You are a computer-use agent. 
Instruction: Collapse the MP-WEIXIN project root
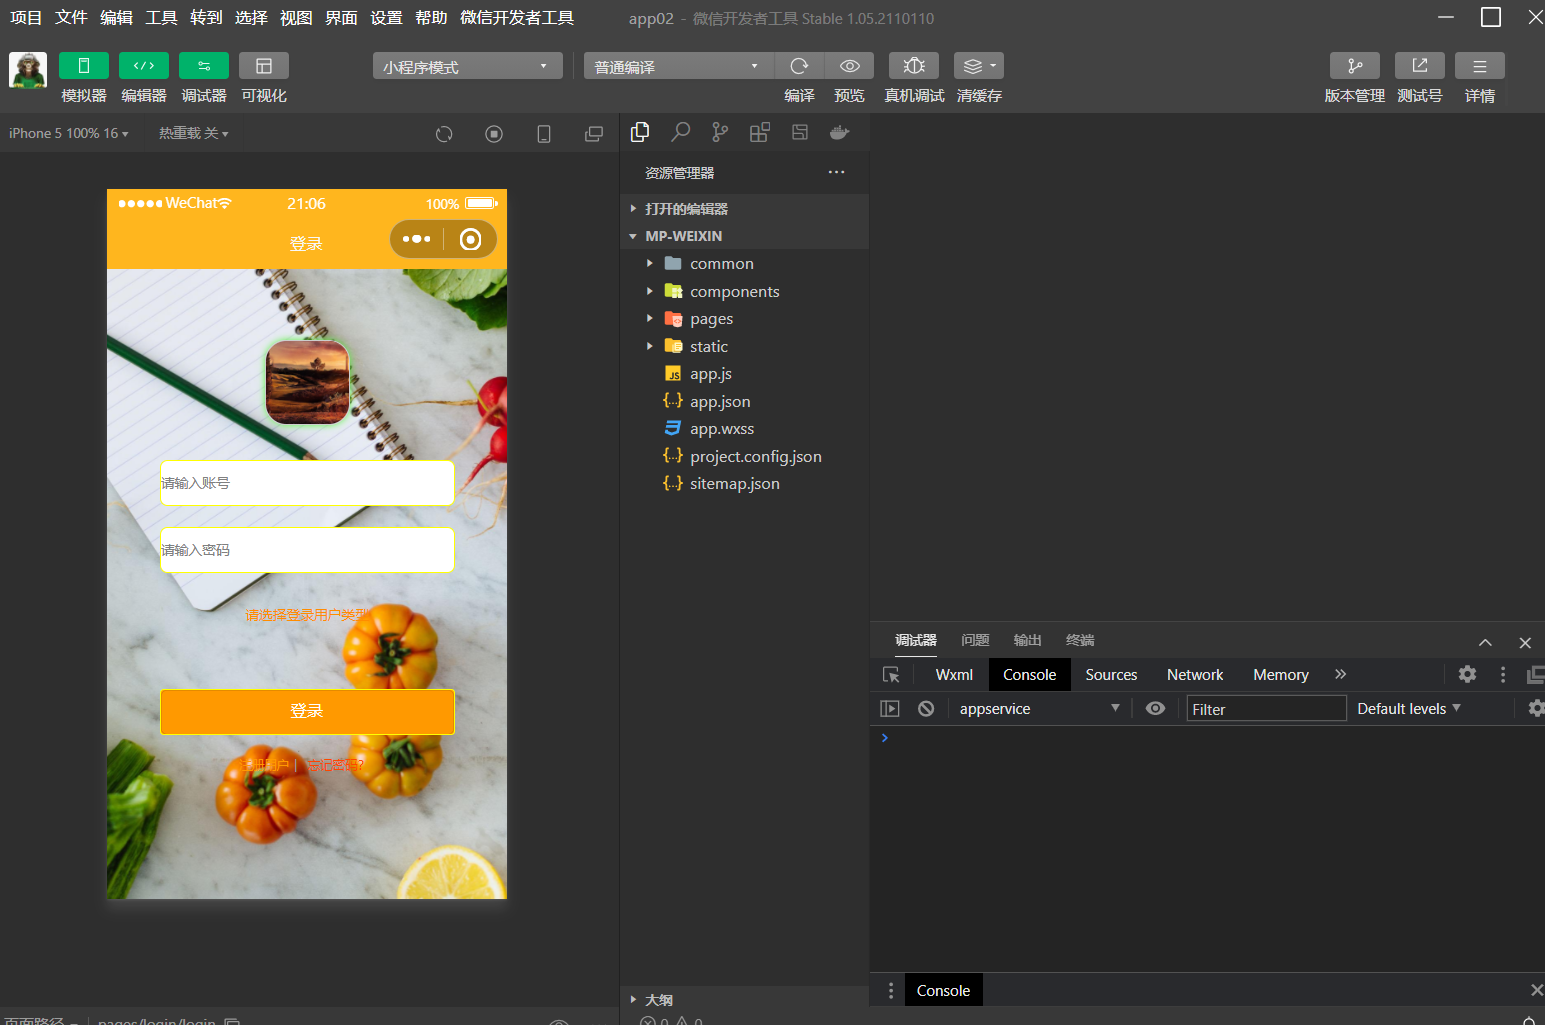click(x=744, y=236)
